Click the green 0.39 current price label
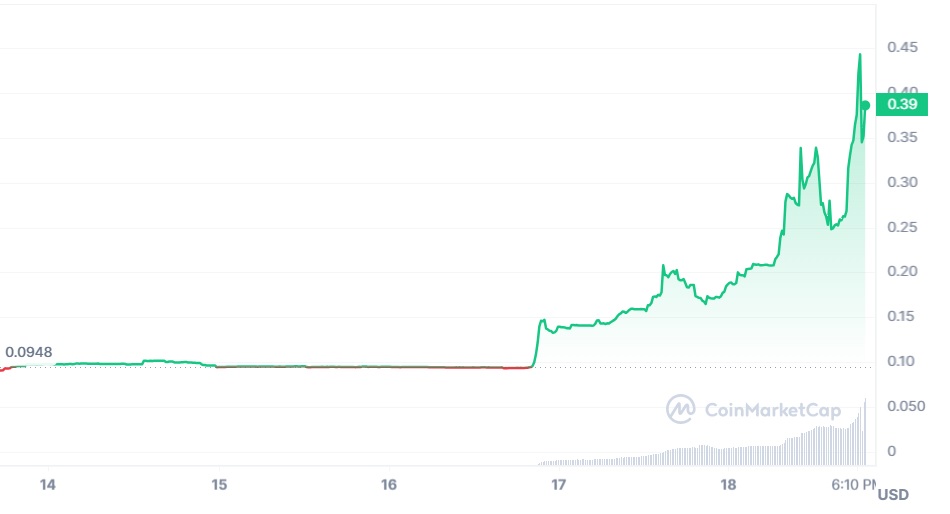The width and height of the screenshot is (950, 514). click(902, 104)
